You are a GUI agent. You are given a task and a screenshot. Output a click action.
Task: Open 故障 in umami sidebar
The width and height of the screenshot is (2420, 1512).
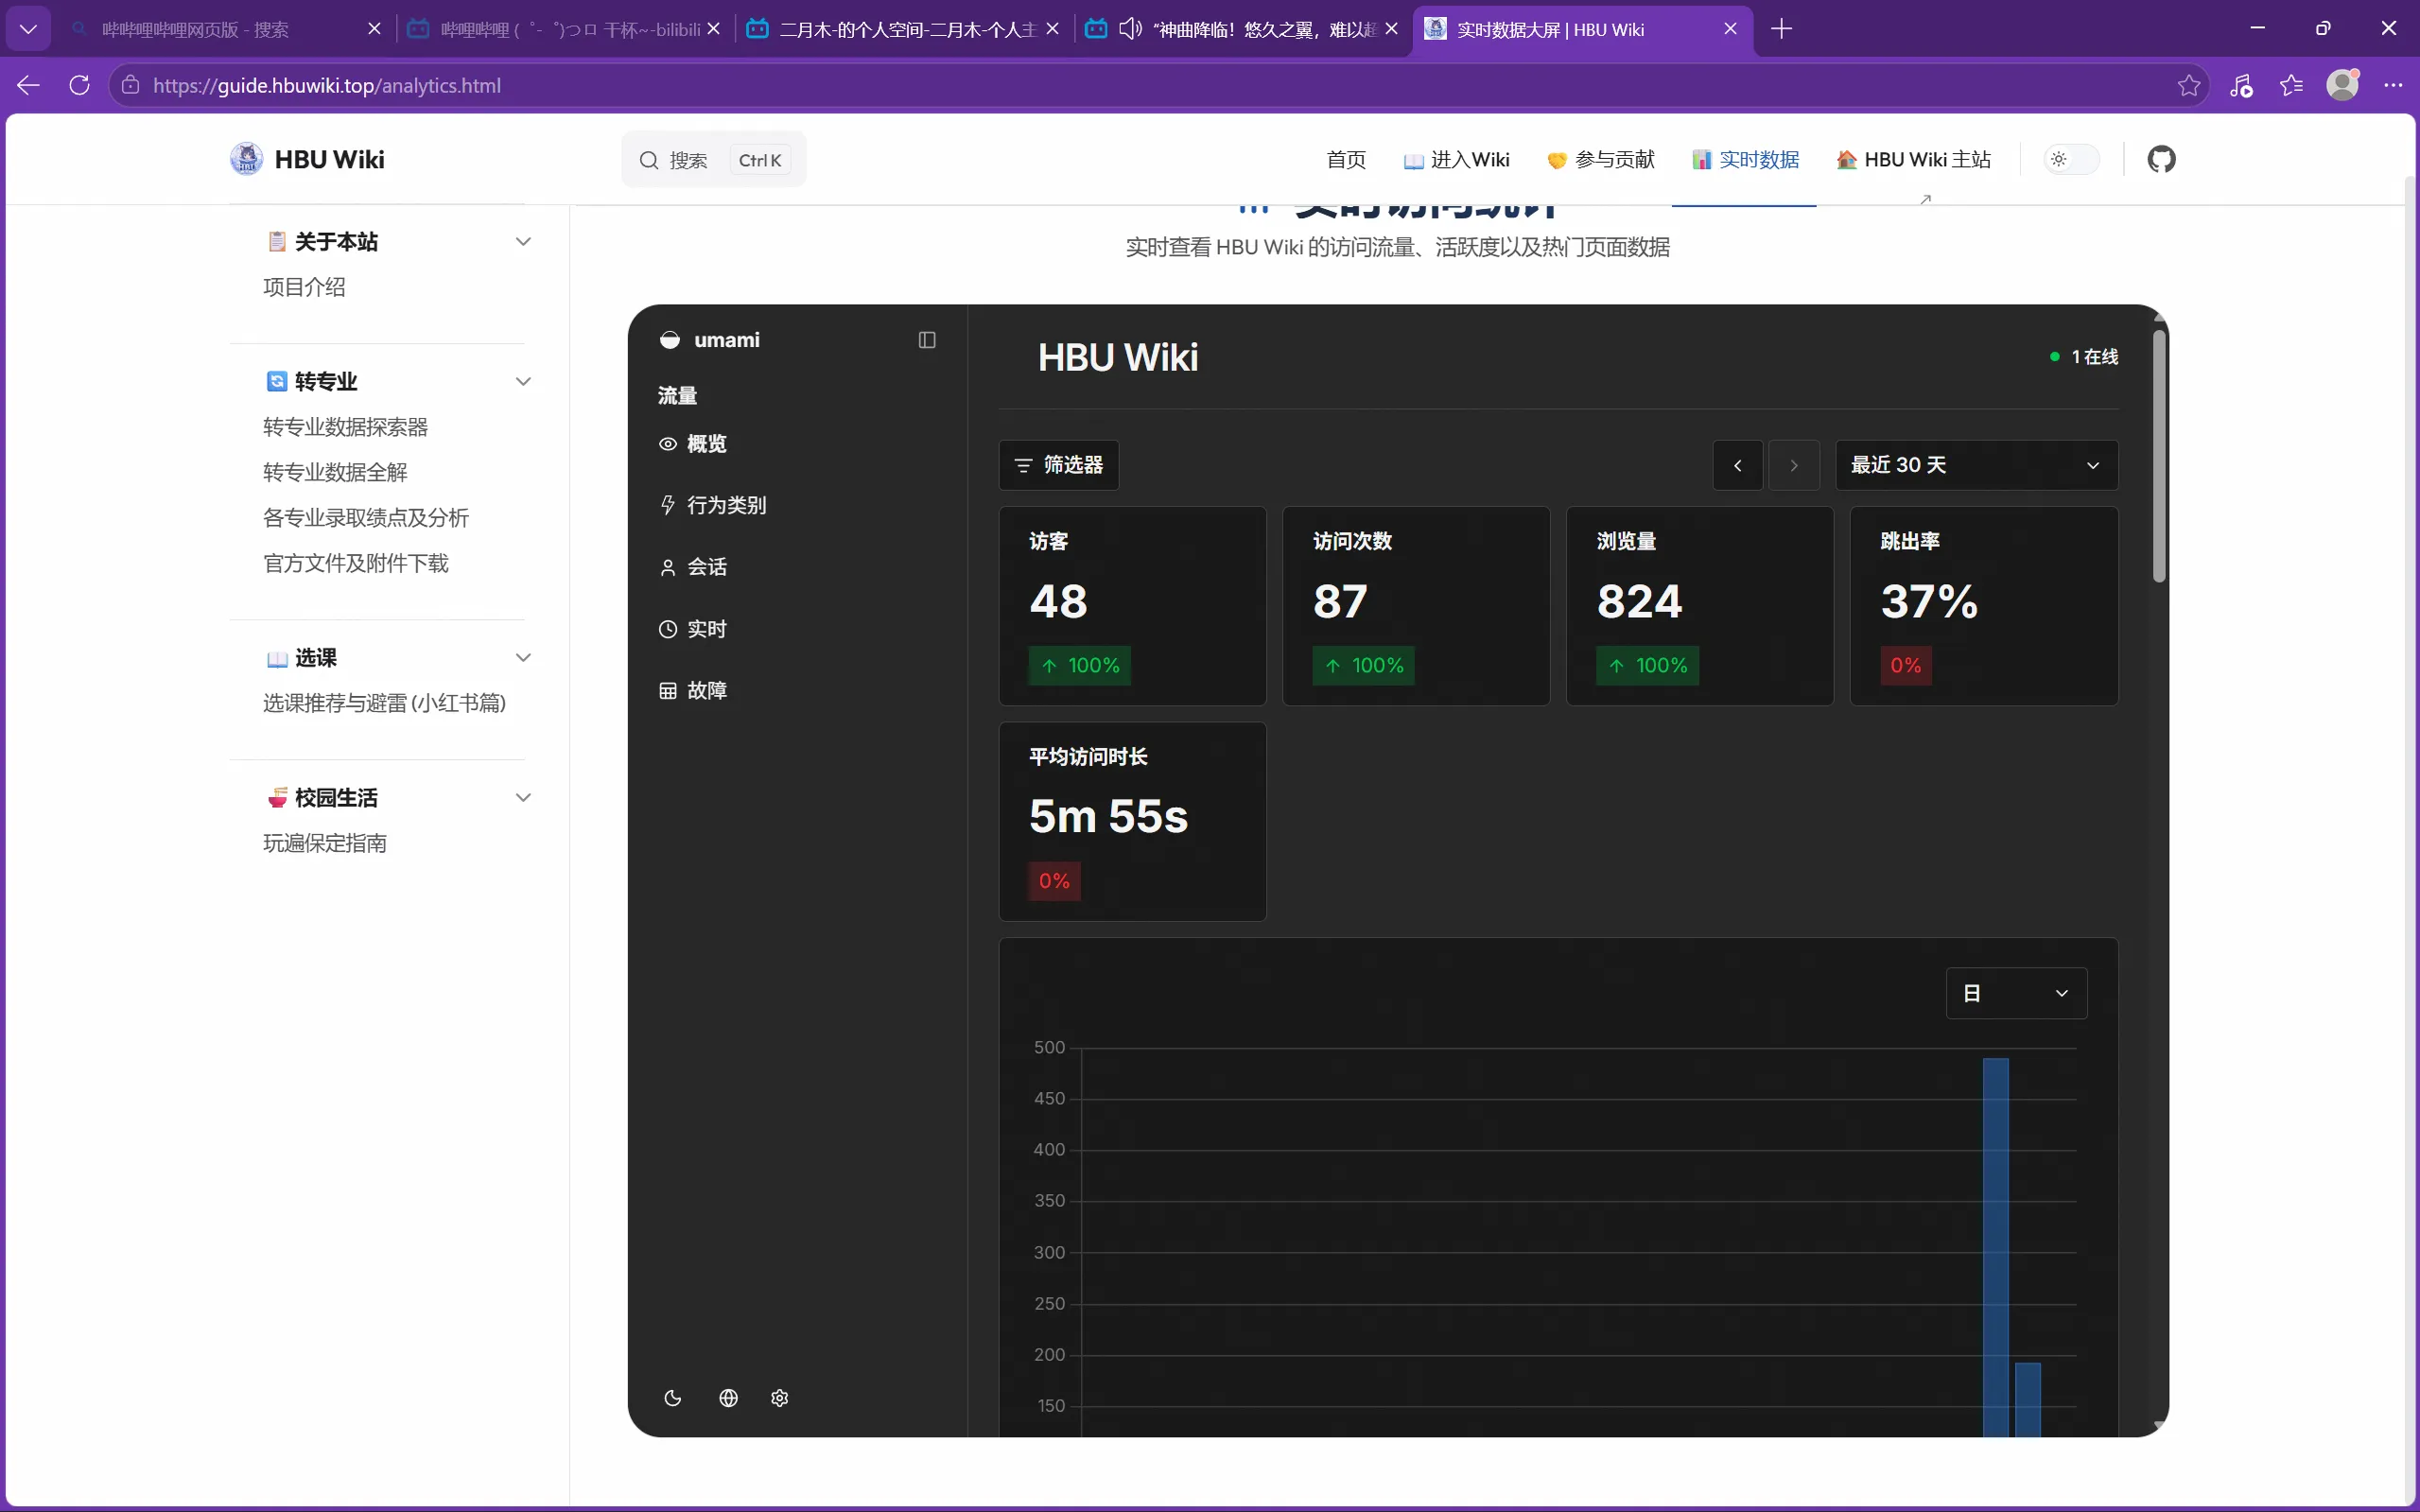tap(693, 690)
